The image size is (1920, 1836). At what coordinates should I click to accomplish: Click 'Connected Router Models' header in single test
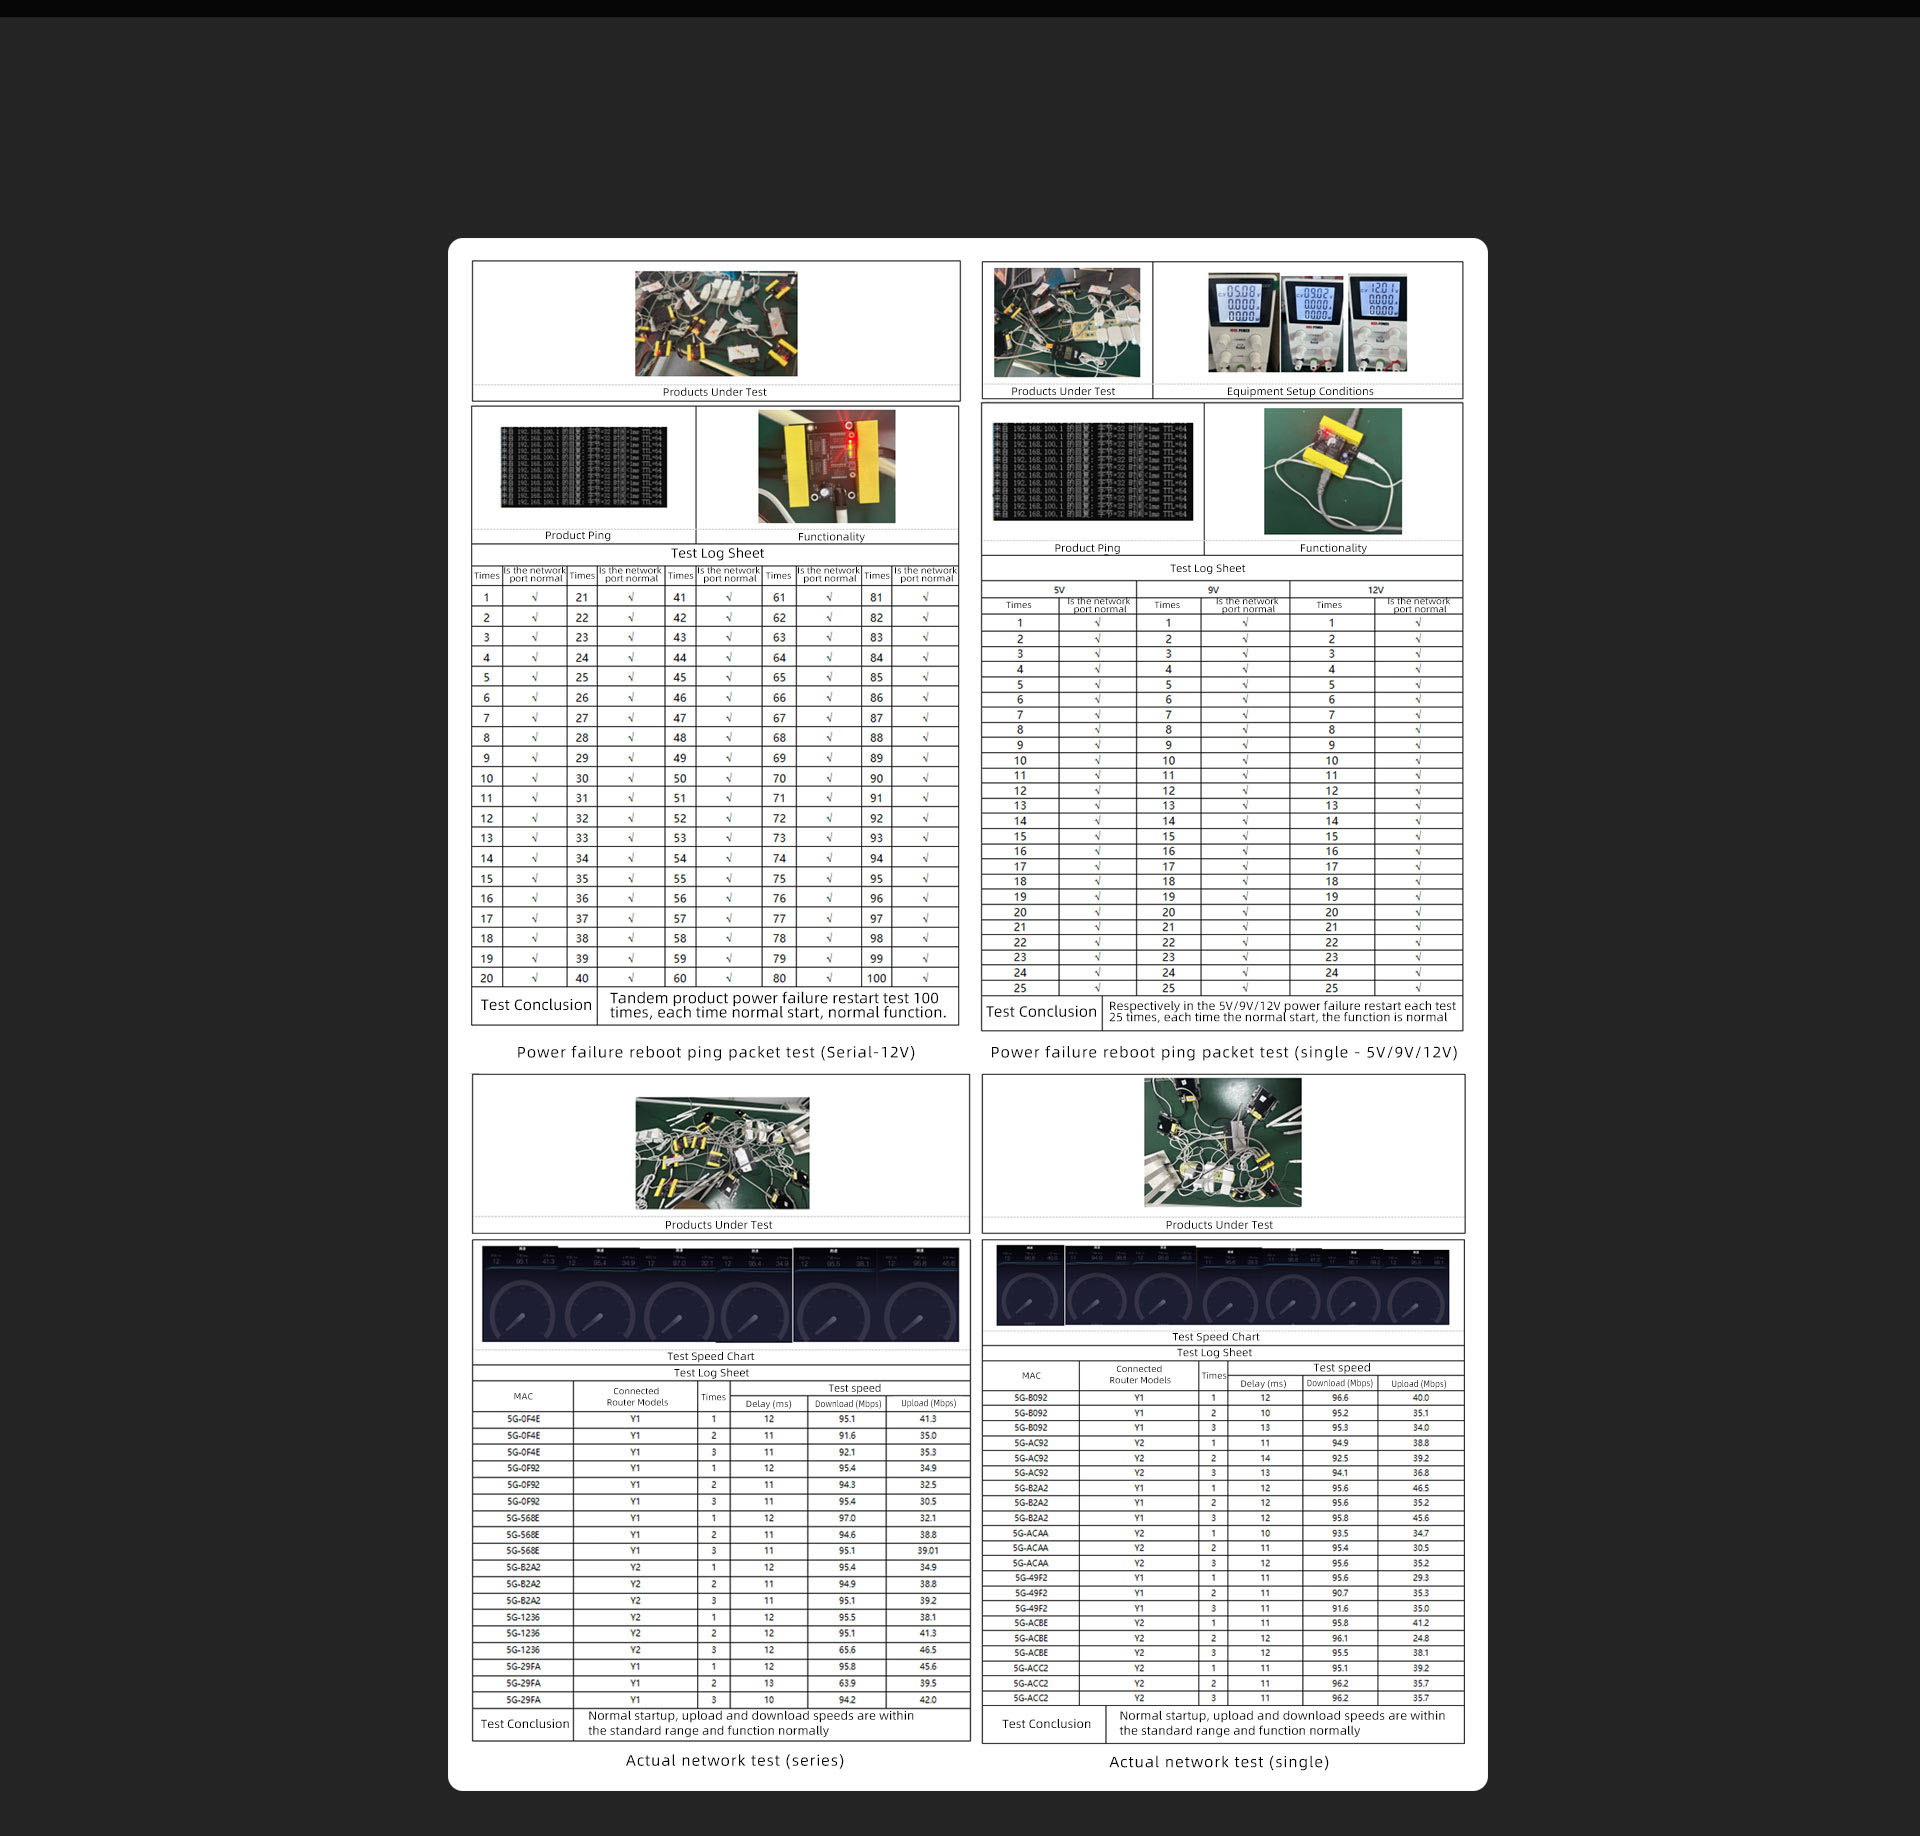[1140, 1375]
